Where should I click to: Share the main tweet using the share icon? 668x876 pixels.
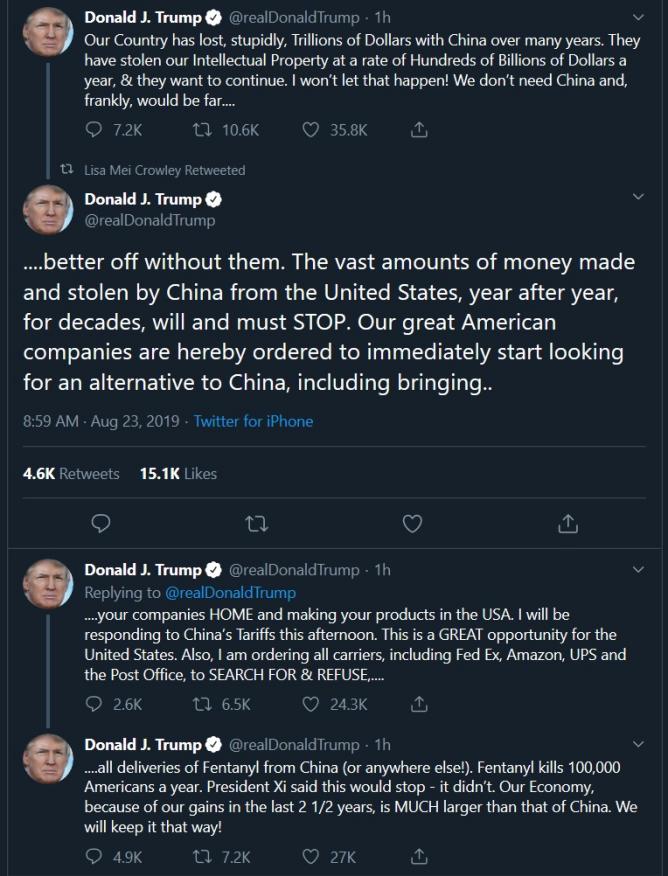click(x=567, y=522)
